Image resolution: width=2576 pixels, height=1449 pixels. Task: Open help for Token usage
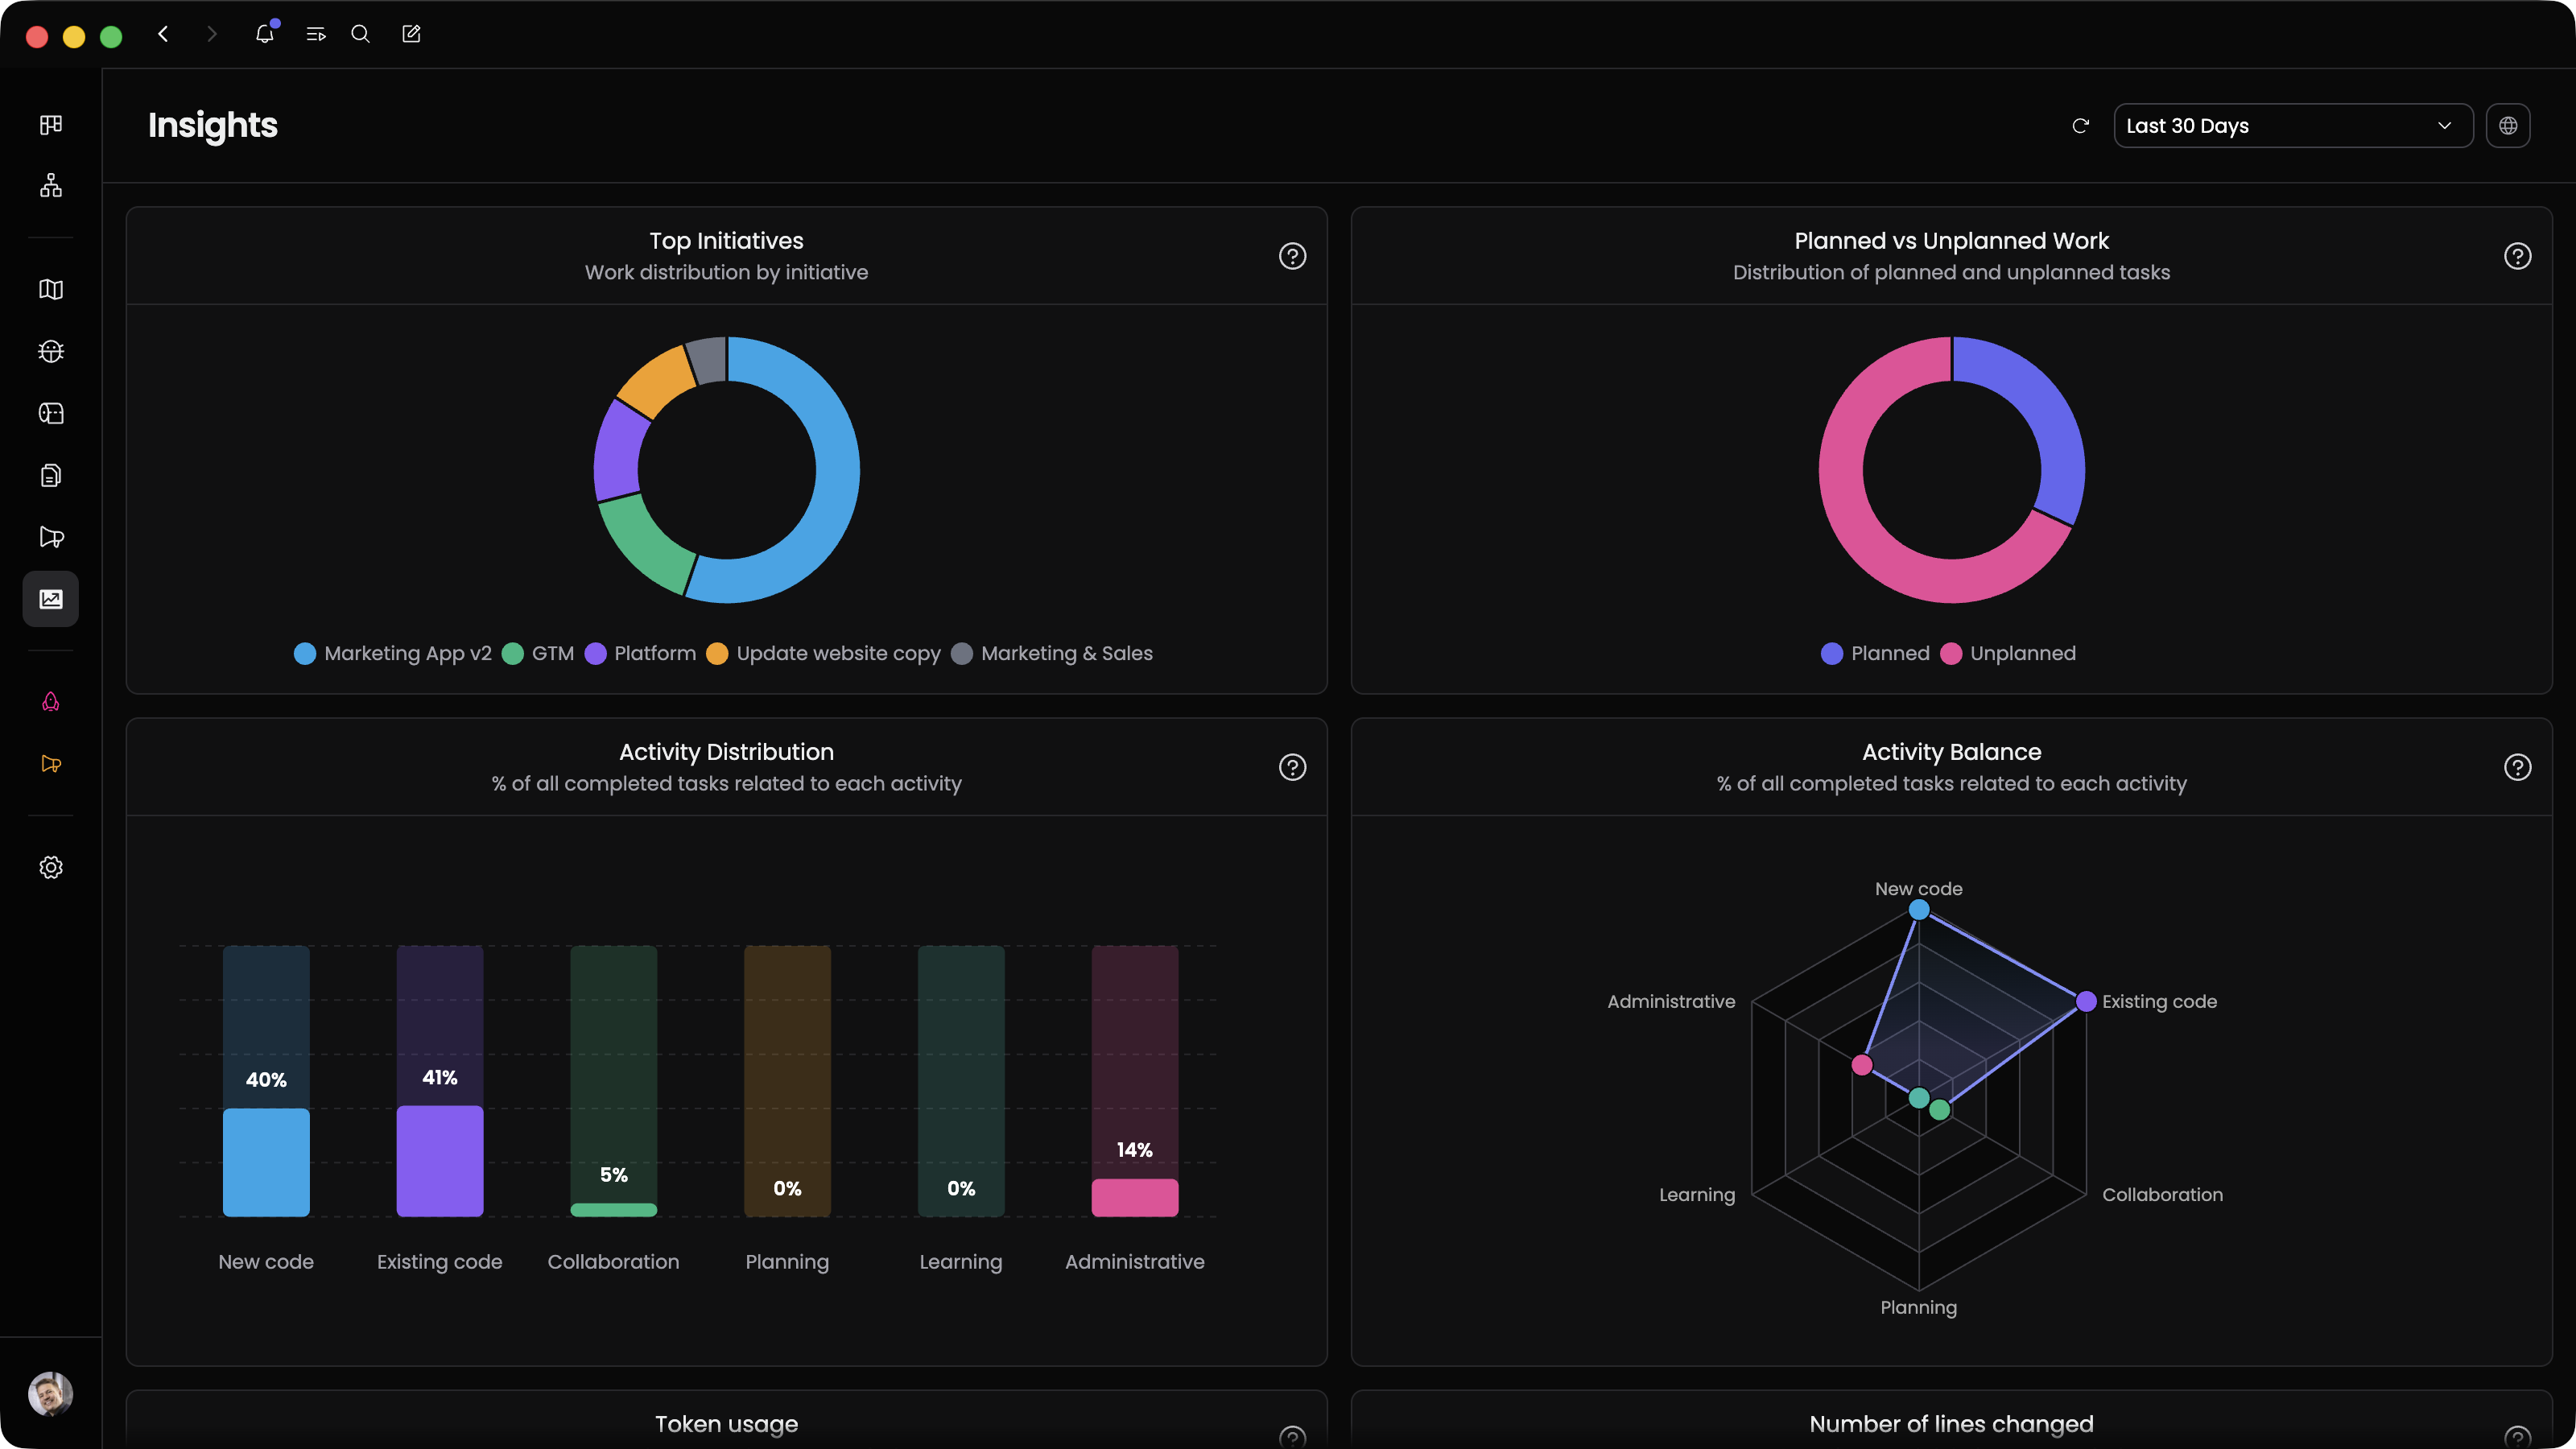tap(1292, 1438)
